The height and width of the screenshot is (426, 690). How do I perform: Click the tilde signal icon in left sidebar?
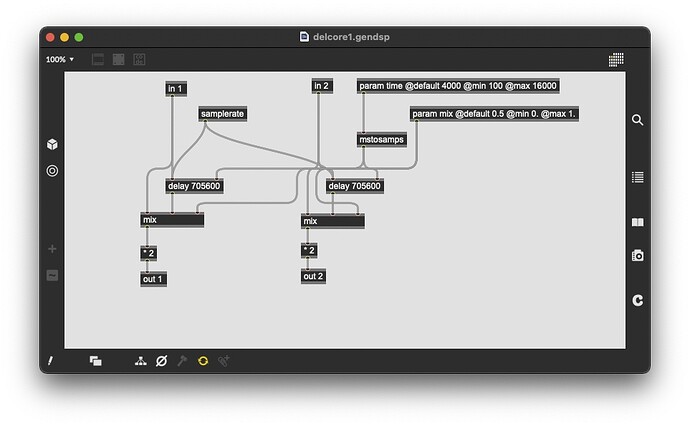click(x=52, y=275)
